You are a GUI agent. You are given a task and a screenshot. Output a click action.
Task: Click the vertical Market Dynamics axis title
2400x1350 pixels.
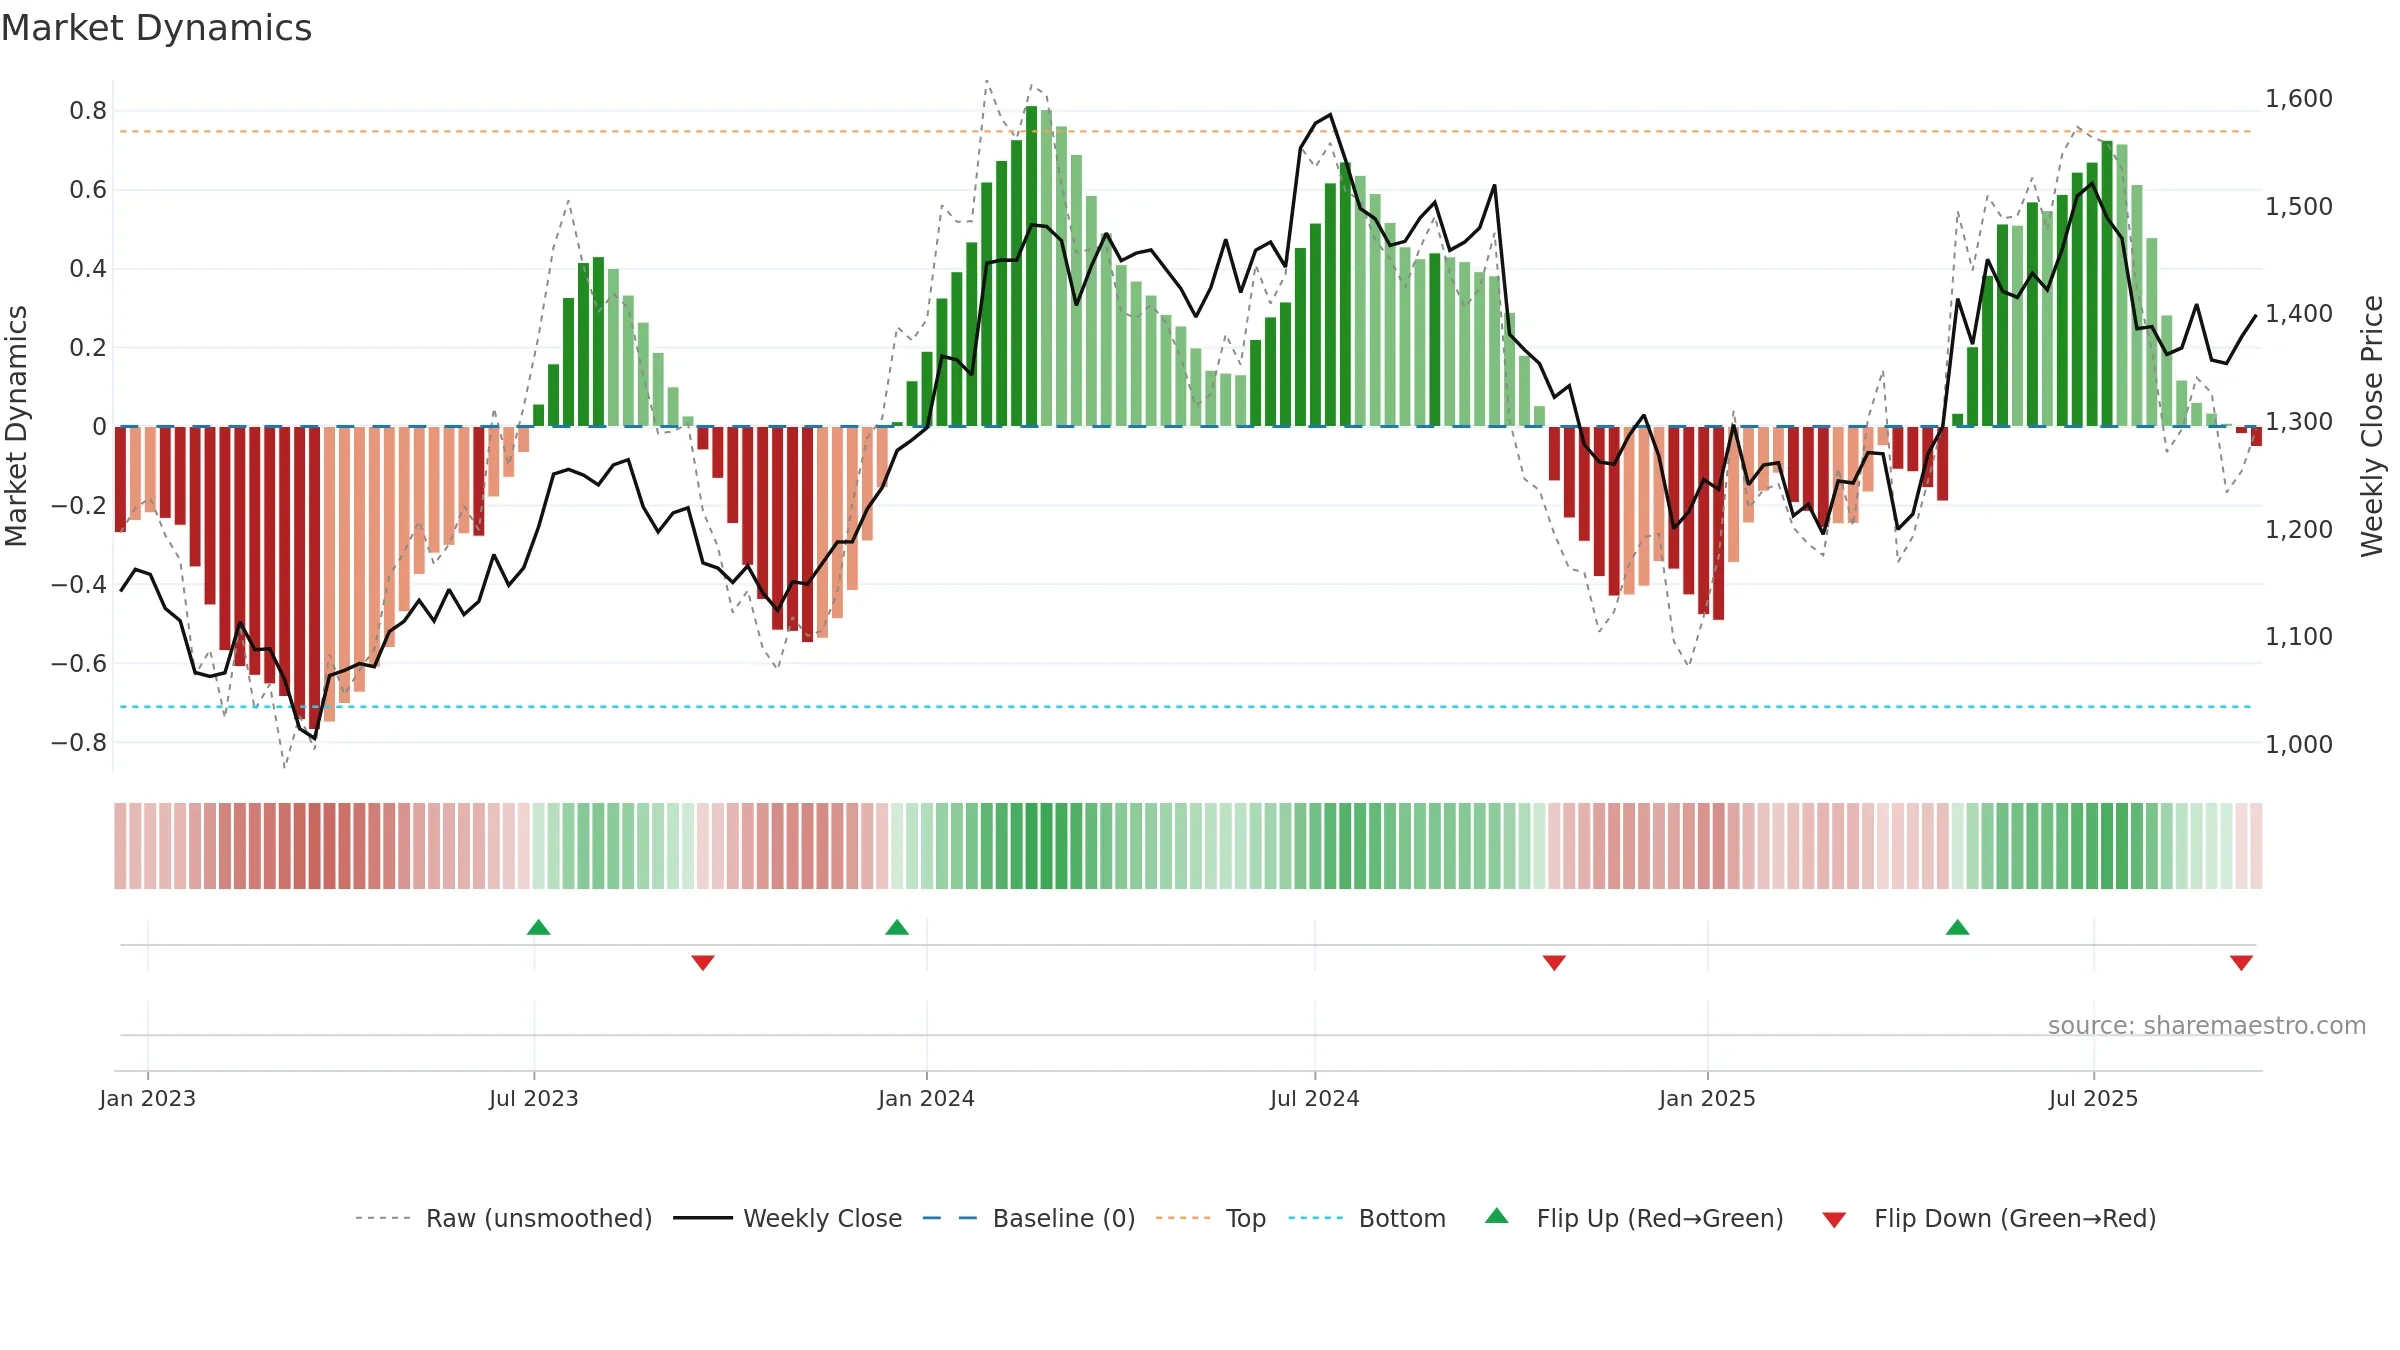pyautogui.click(x=16, y=426)
